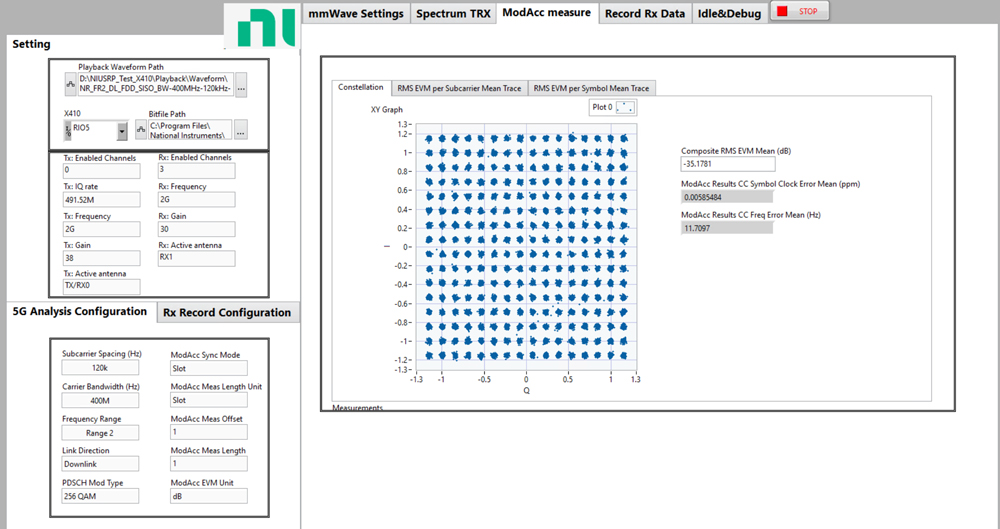This screenshot has height=529, width=1000.
Task: Click the Bitfile Path browse button
Action: (x=241, y=130)
